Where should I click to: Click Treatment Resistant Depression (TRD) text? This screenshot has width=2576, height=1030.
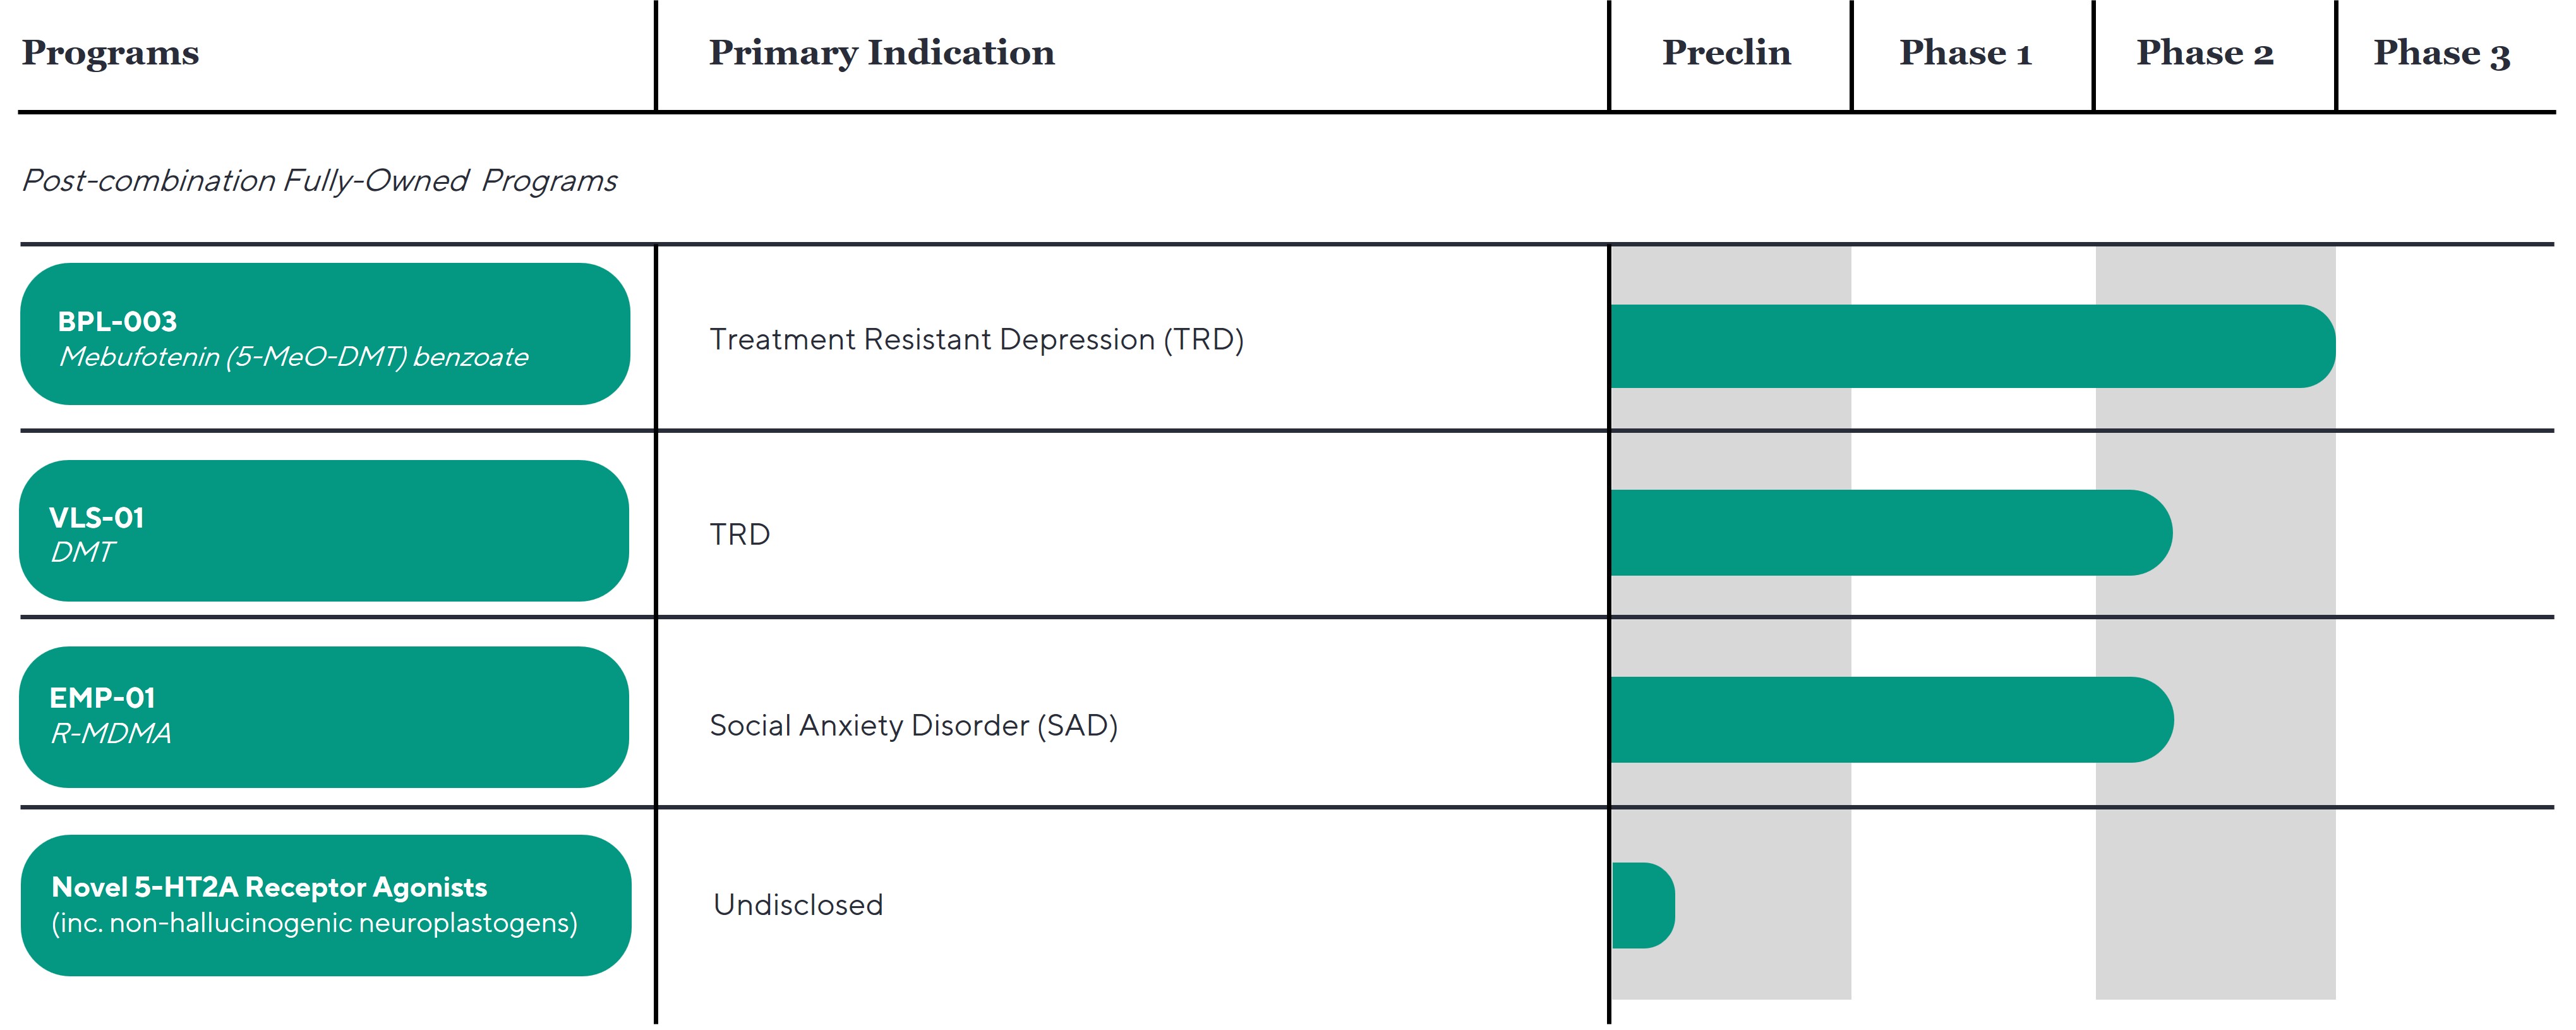[x=976, y=340]
